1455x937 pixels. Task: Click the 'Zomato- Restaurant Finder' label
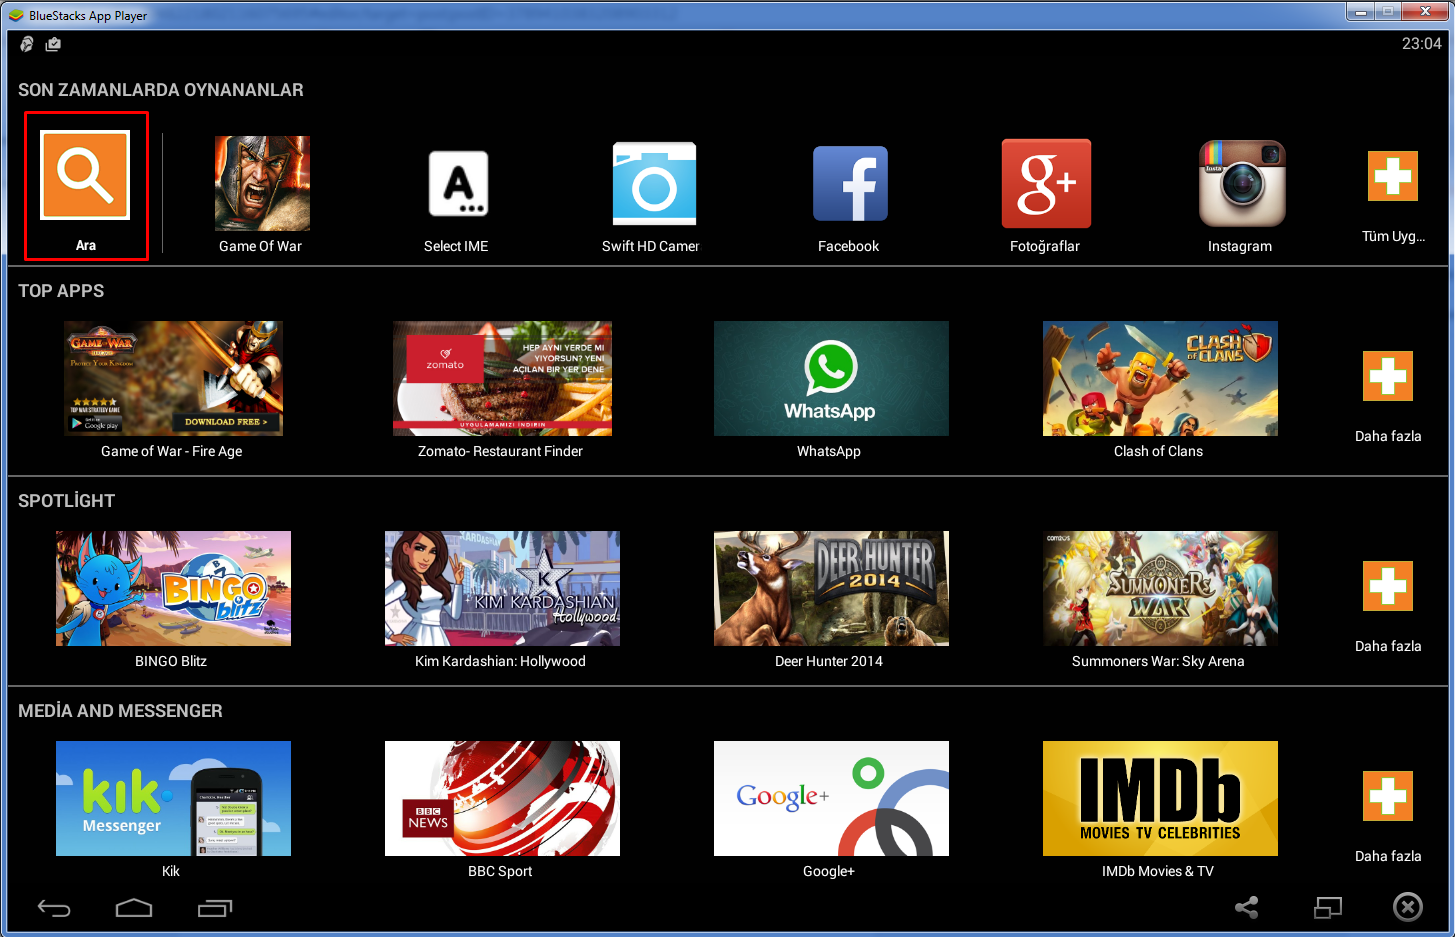tap(500, 451)
